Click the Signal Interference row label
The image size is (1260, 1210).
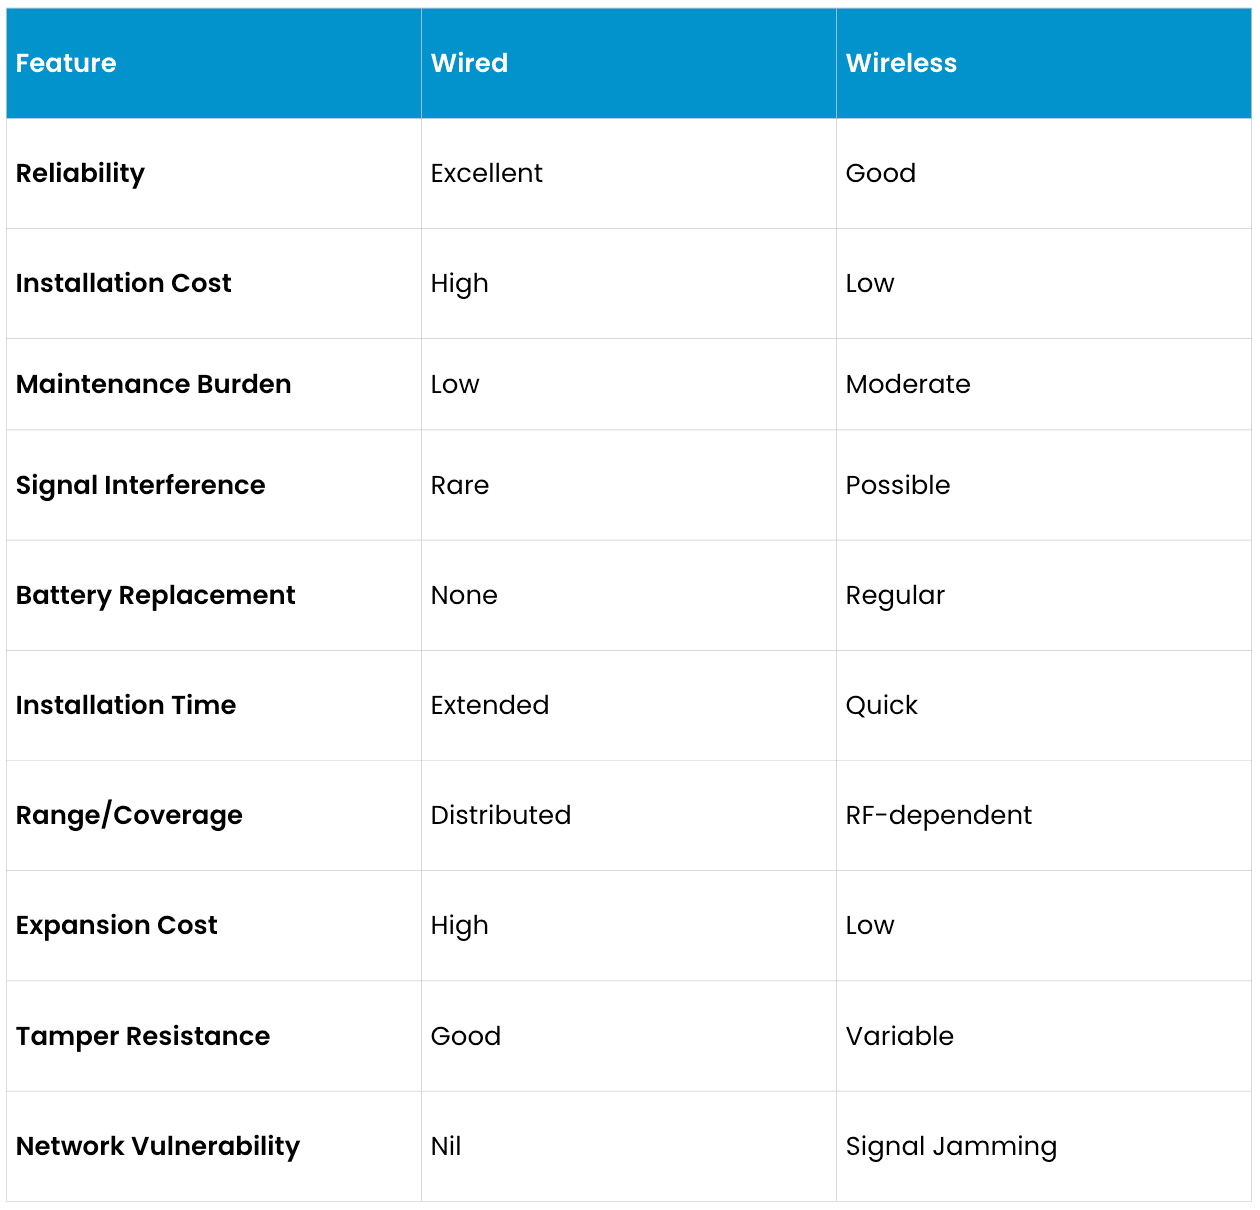pos(140,485)
